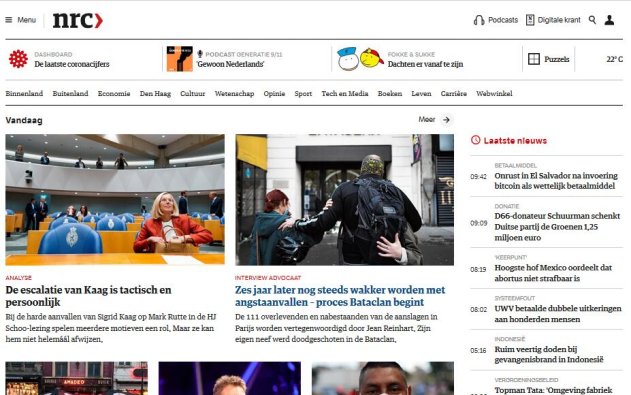Click the DASHBOARD label

pyautogui.click(x=53, y=54)
